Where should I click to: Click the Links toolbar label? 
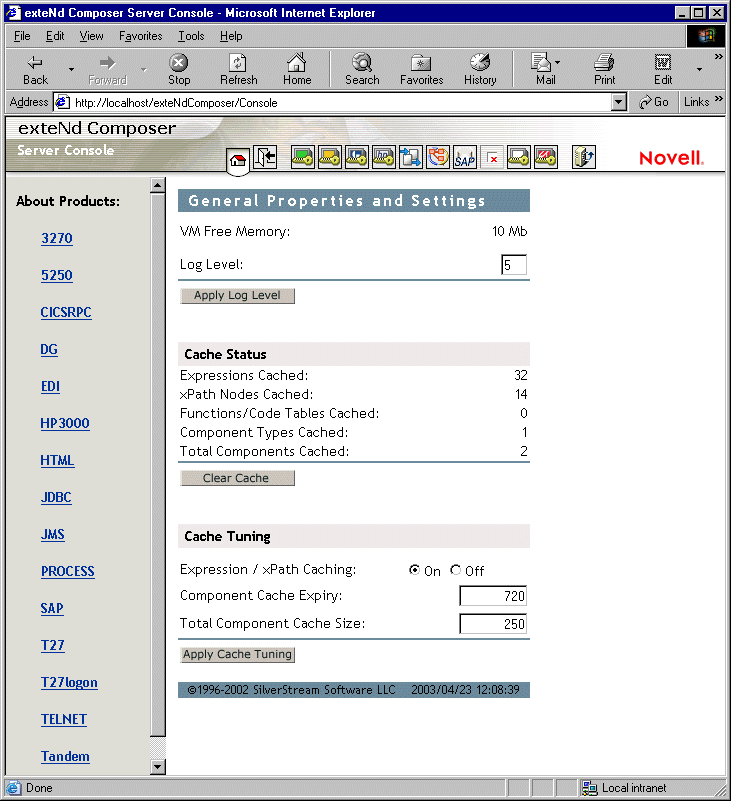[696, 102]
